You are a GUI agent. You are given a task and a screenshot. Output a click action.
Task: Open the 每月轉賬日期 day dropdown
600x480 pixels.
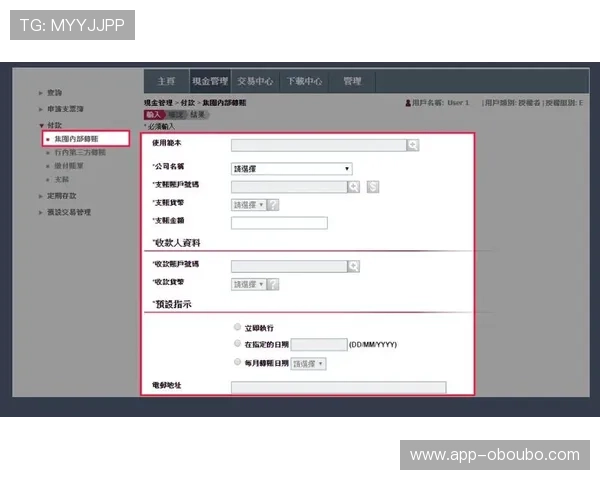[x=308, y=364]
